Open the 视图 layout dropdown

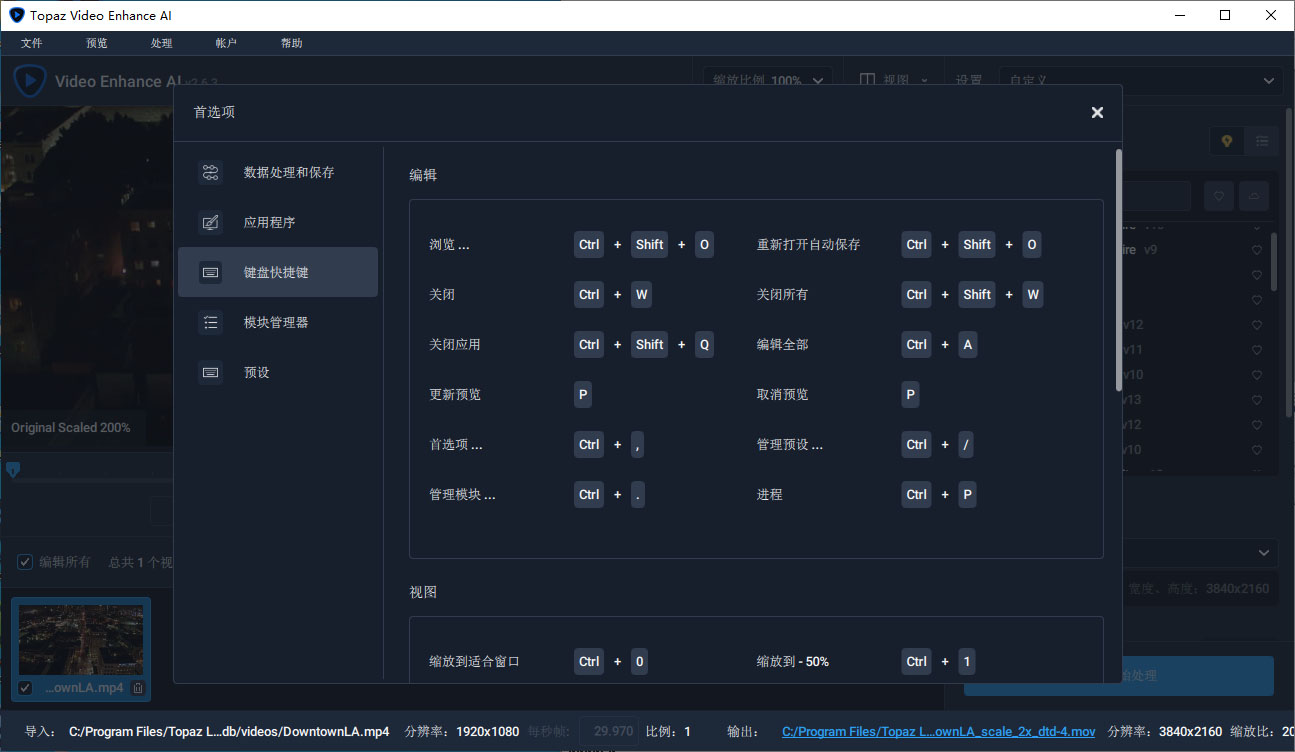[894, 80]
